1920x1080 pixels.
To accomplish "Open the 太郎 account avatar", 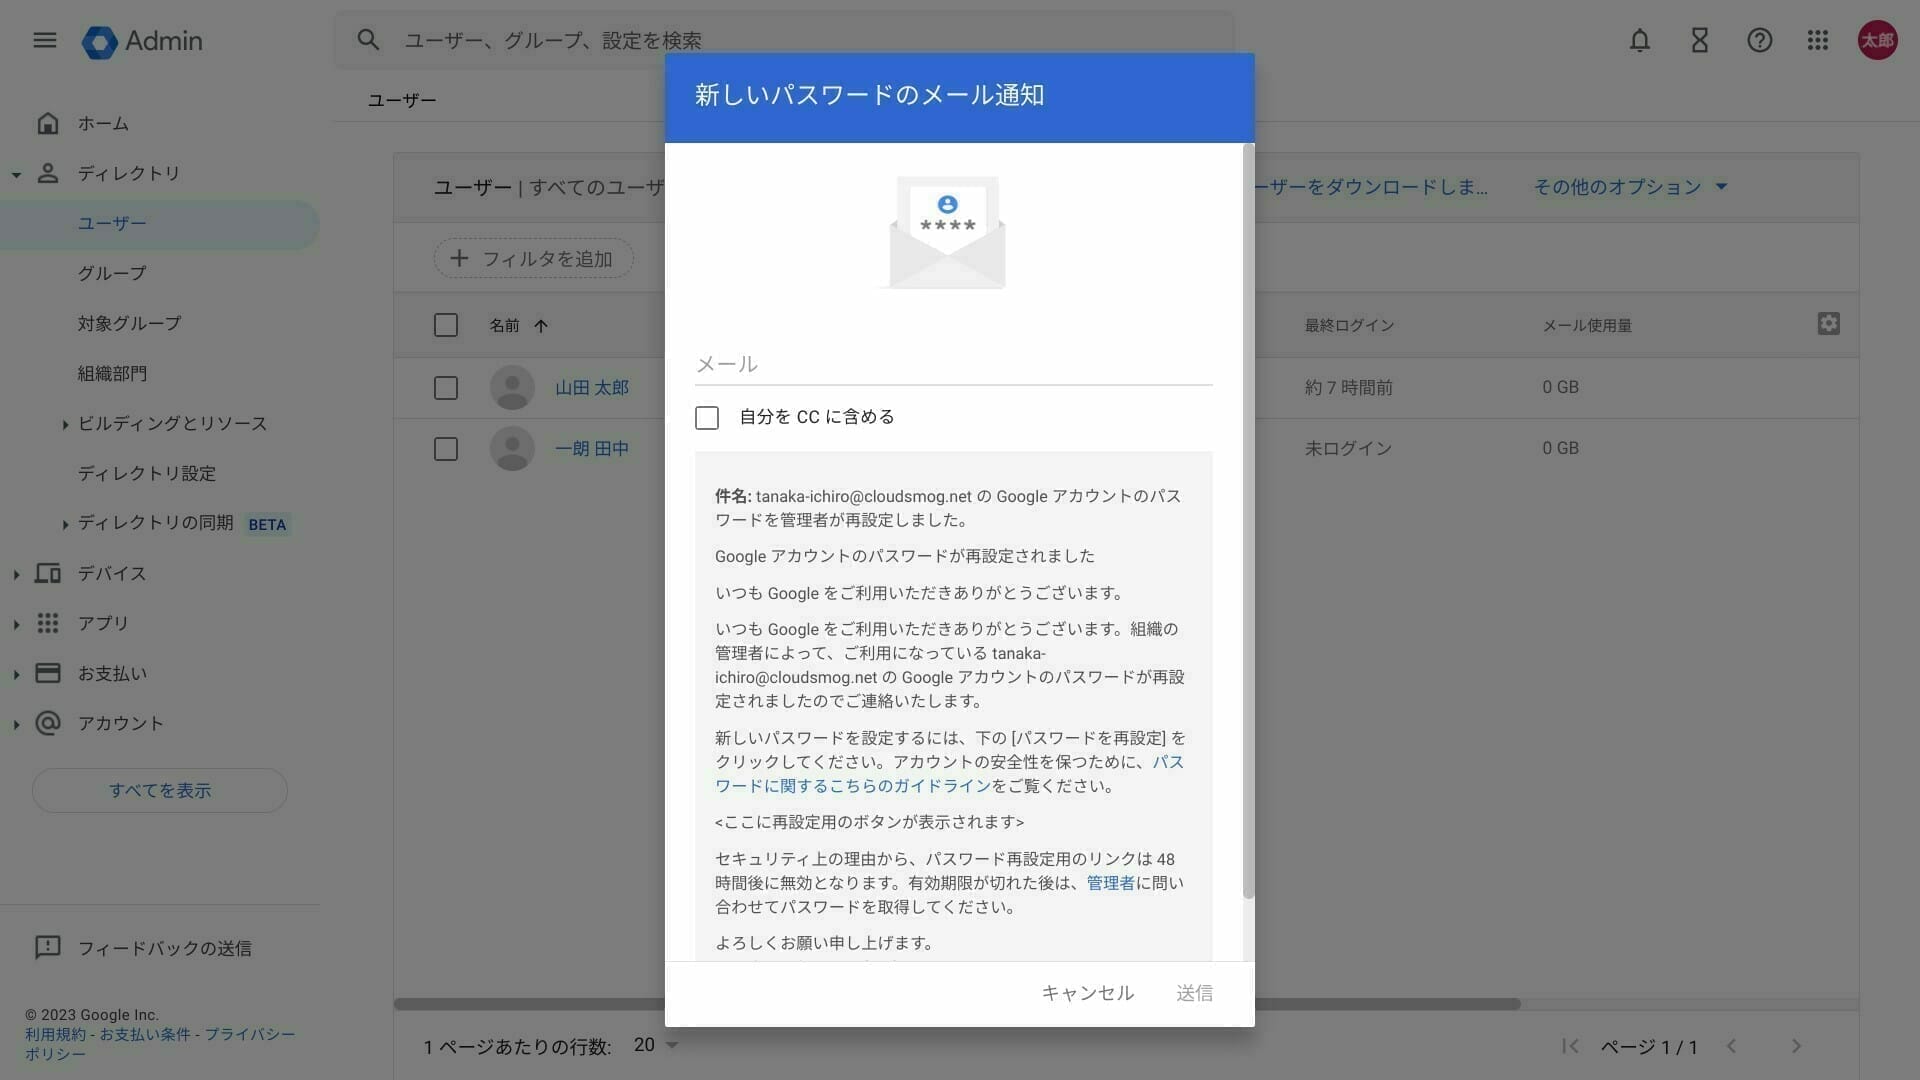I will [1878, 40].
